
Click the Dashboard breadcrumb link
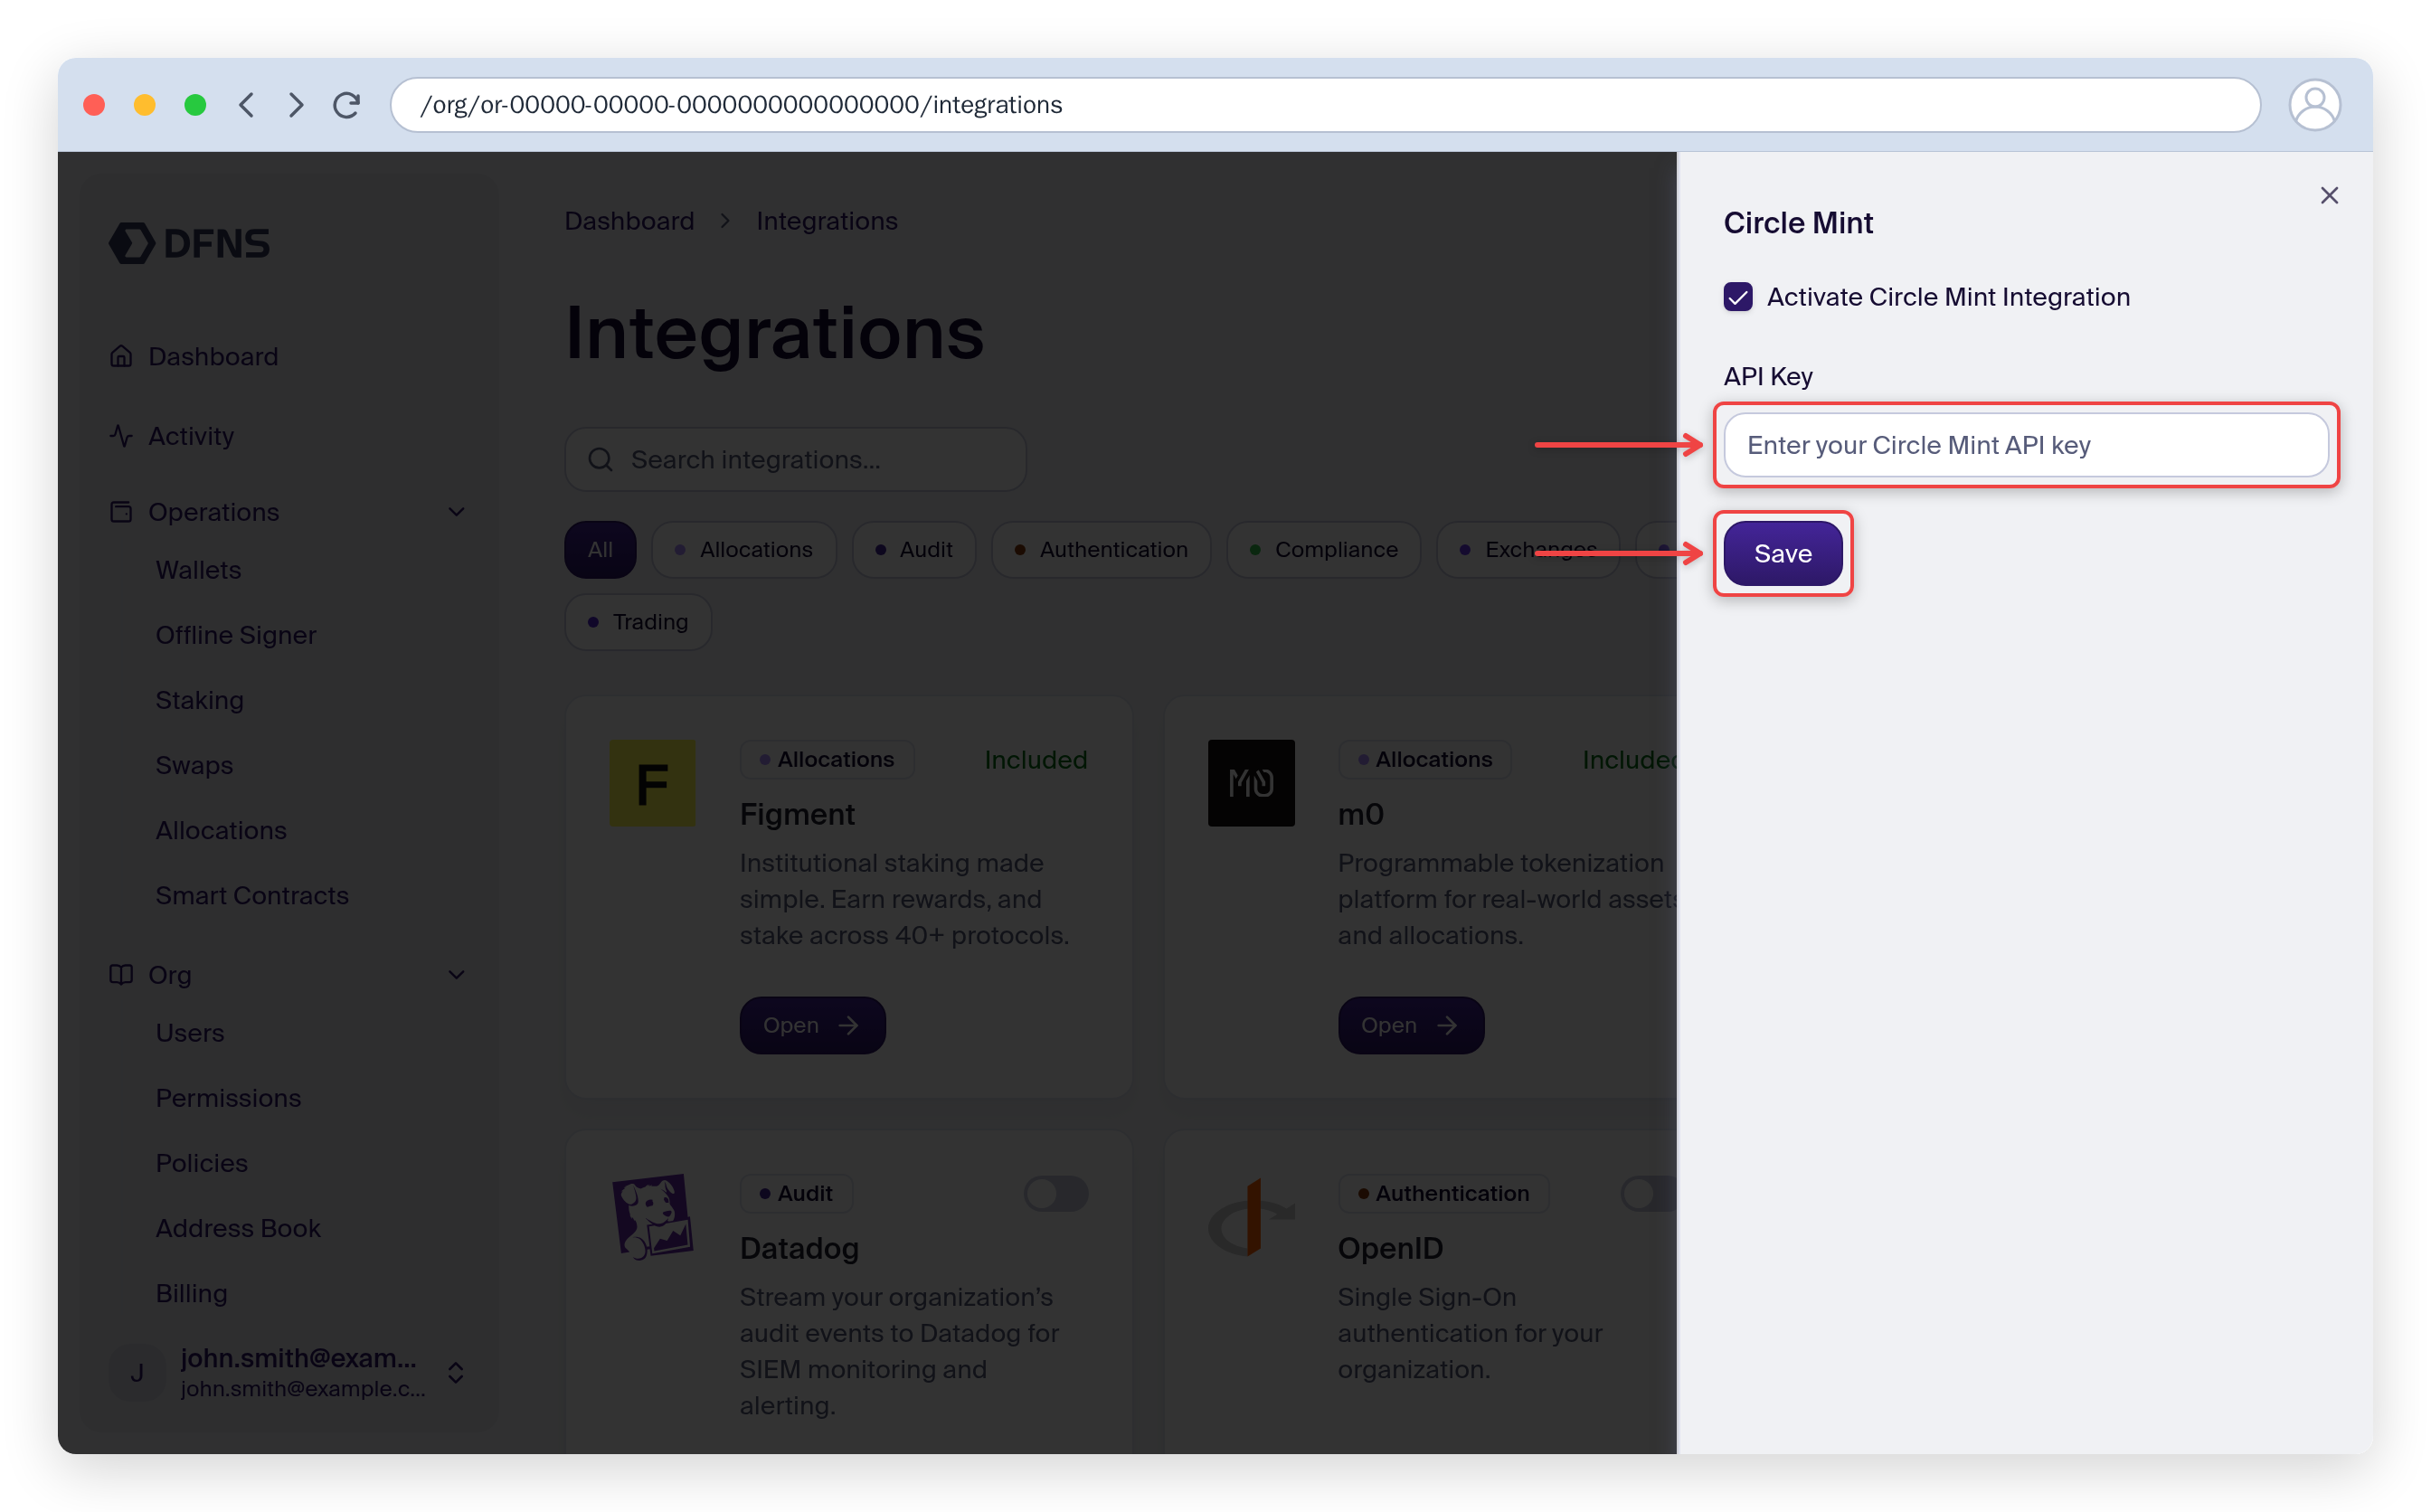point(629,221)
